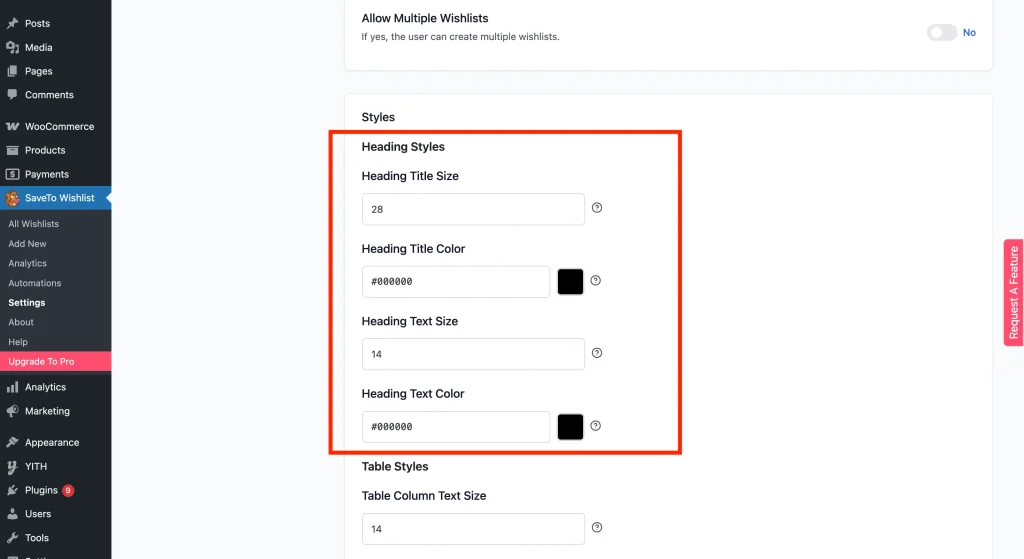The width and height of the screenshot is (1024, 559).
Task: Focus the Table Column Text Size field
Action: point(473,528)
